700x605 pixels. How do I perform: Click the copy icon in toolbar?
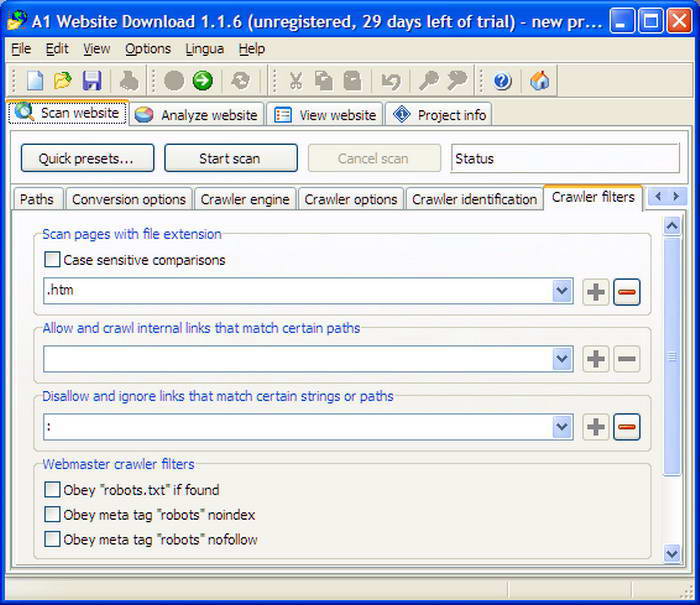click(324, 81)
